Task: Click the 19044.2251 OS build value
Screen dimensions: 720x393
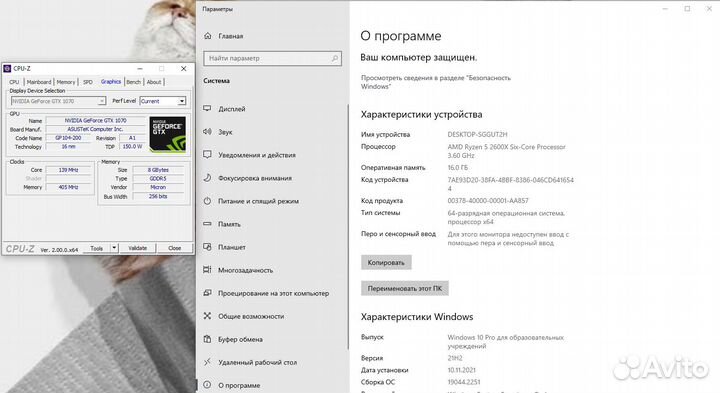Action: pos(464,382)
